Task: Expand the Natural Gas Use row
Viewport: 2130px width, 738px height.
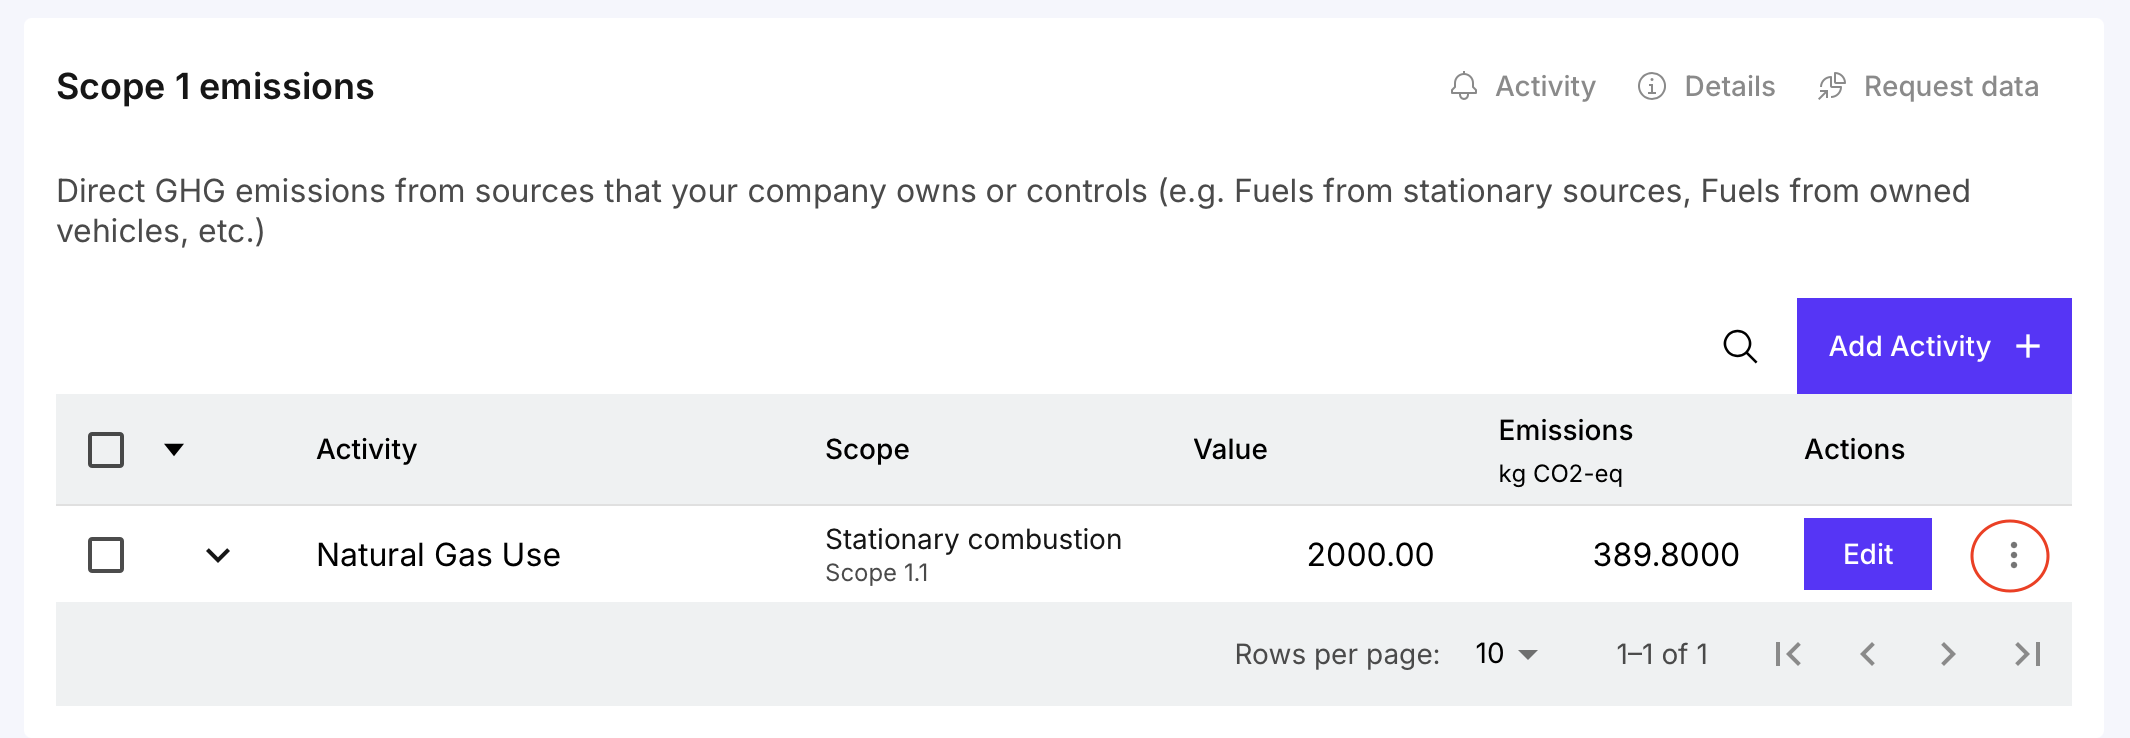Action: click(218, 555)
